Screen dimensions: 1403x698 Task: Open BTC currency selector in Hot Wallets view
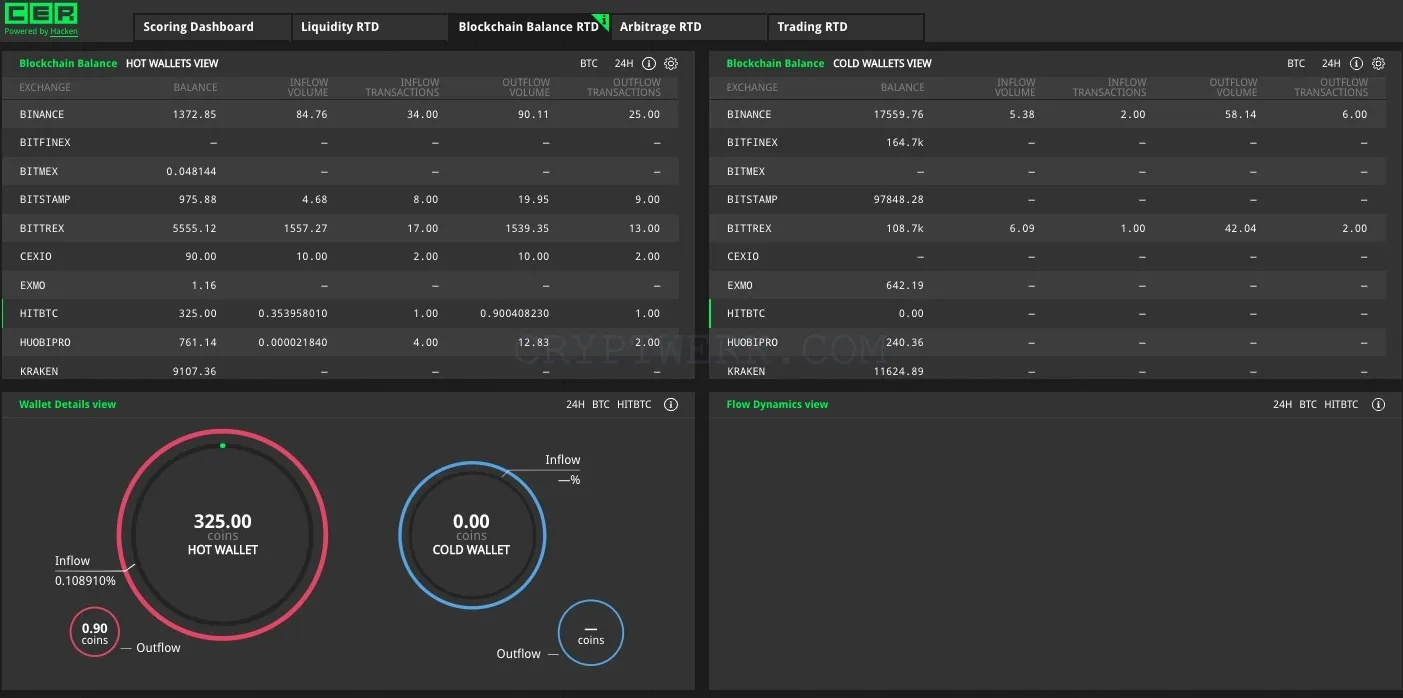[x=589, y=63]
